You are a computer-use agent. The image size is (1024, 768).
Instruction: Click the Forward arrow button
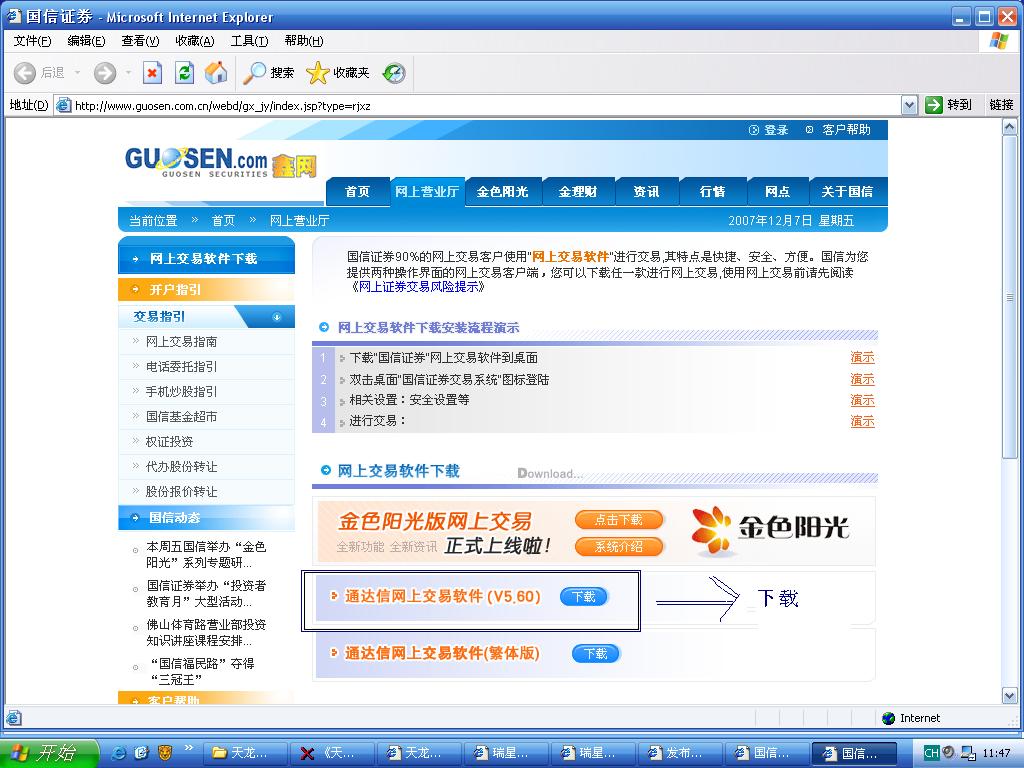coord(104,72)
